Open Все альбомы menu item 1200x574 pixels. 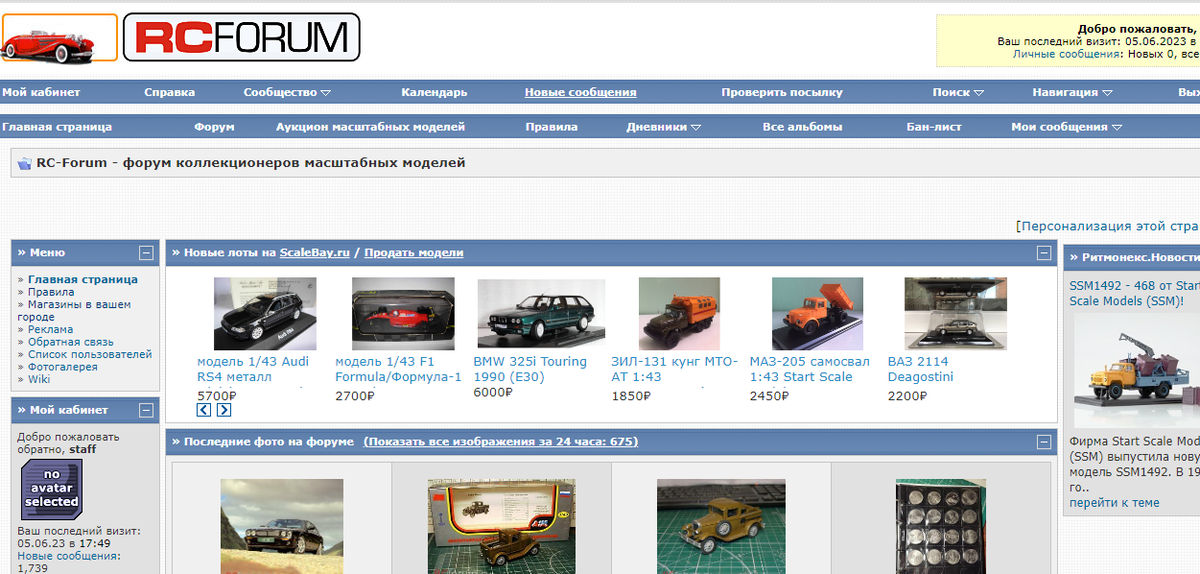802,127
